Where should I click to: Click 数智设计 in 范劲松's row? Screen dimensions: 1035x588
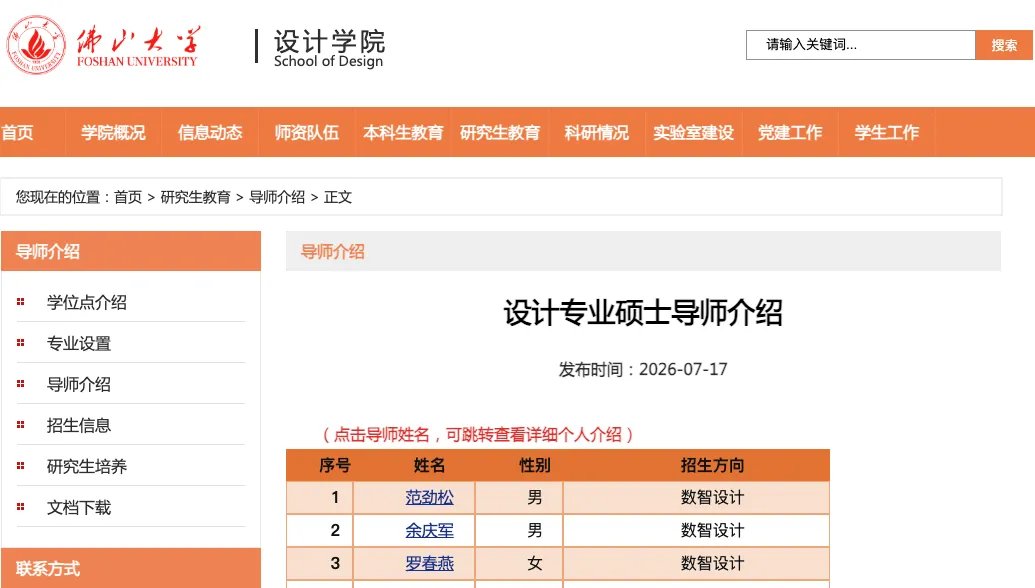(712, 498)
